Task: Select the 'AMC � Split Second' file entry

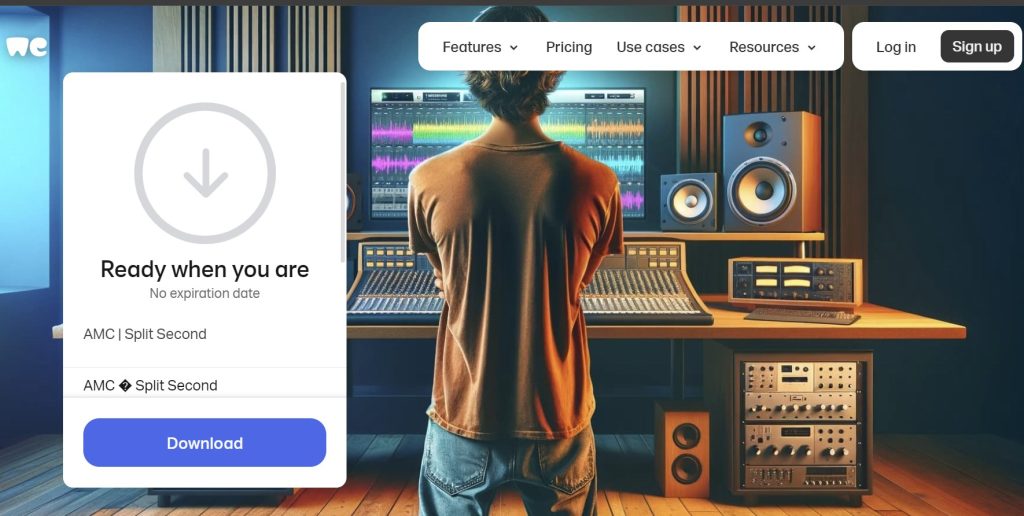Action: (x=150, y=385)
